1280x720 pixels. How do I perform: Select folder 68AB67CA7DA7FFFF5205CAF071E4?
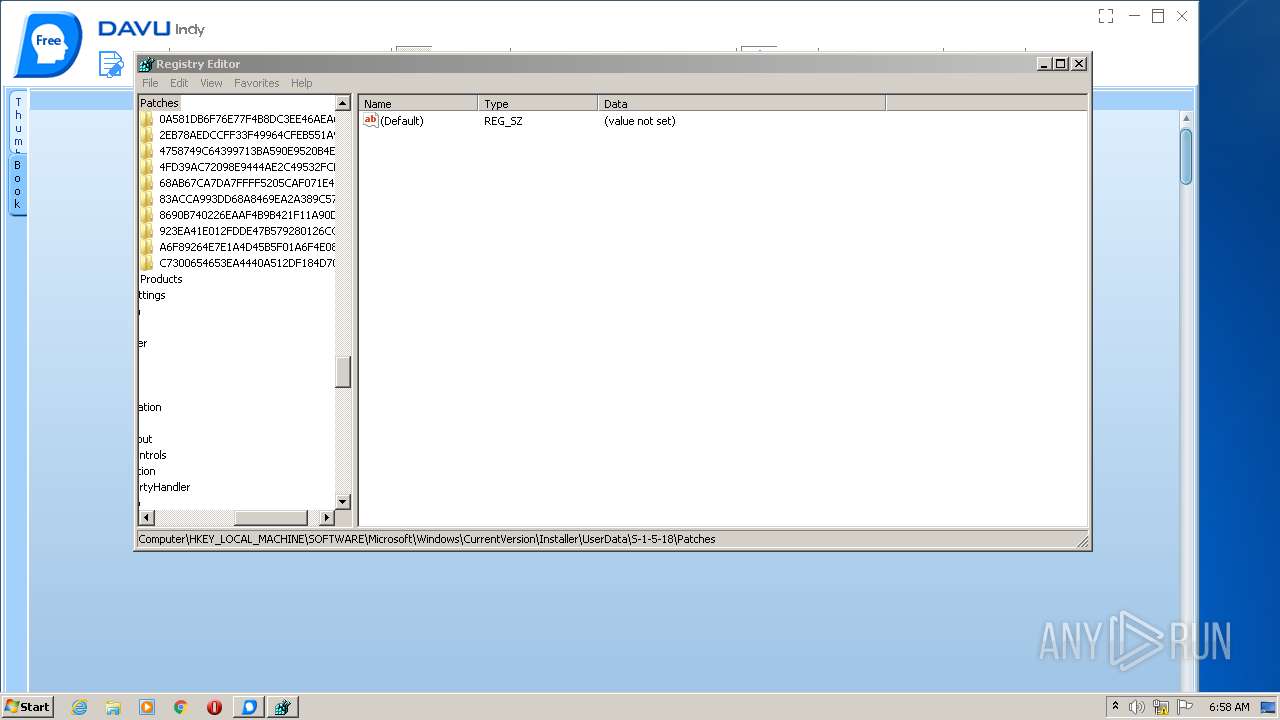247,183
